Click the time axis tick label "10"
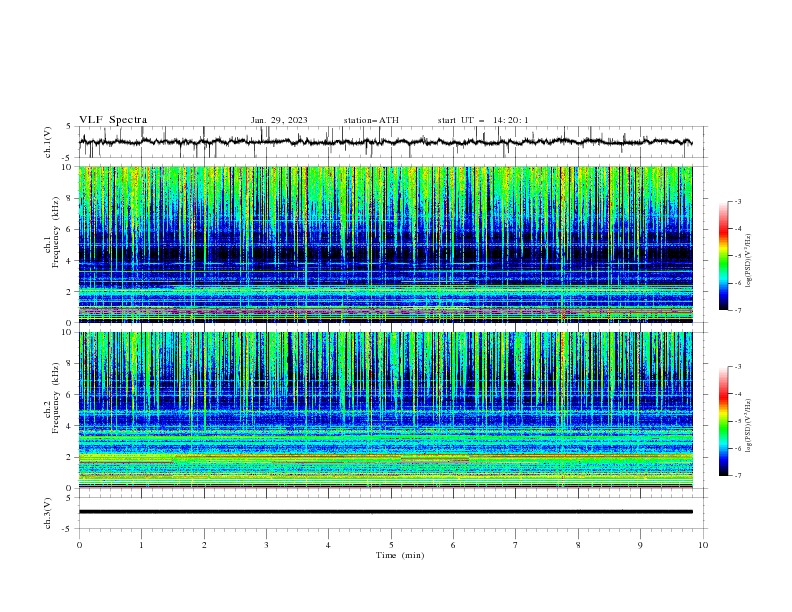The height and width of the screenshot is (612, 792). [703, 545]
